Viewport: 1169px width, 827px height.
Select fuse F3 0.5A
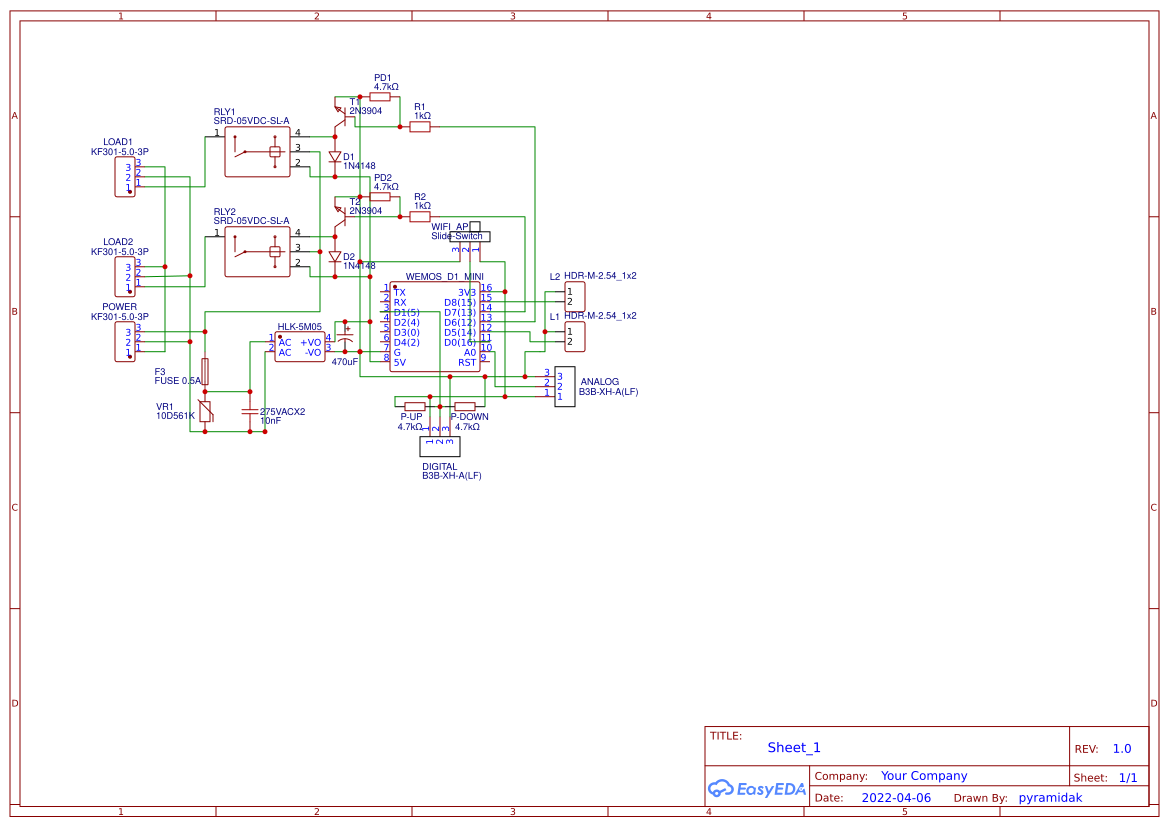tap(205, 370)
